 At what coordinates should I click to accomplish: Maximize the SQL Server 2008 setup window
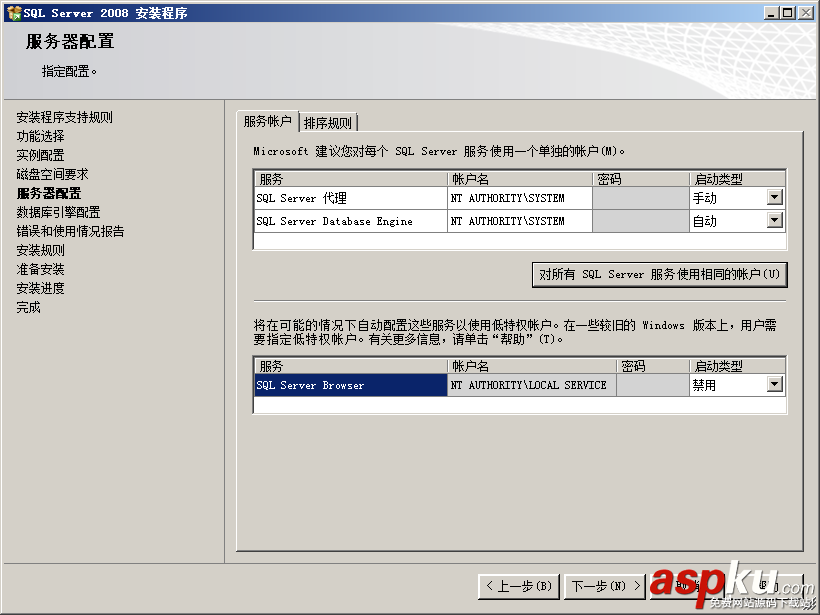click(x=787, y=13)
